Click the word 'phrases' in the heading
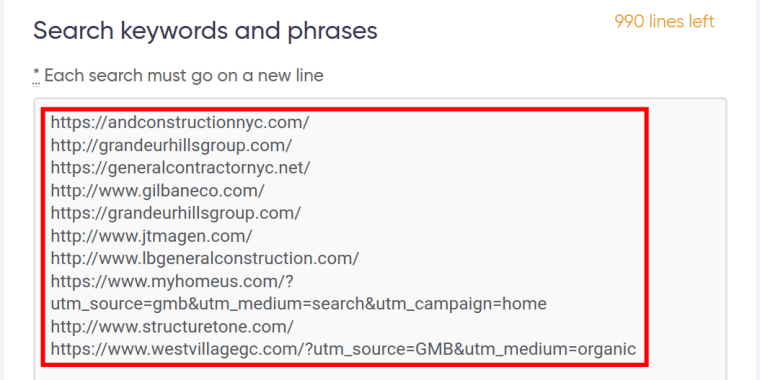 [x=332, y=32]
